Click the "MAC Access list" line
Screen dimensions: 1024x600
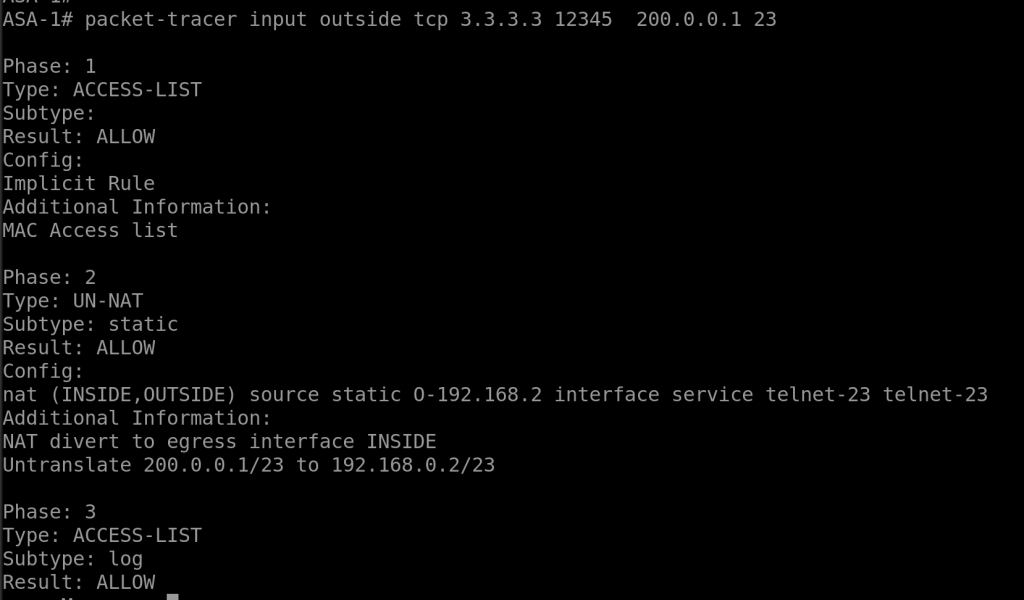(x=90, y=230)
